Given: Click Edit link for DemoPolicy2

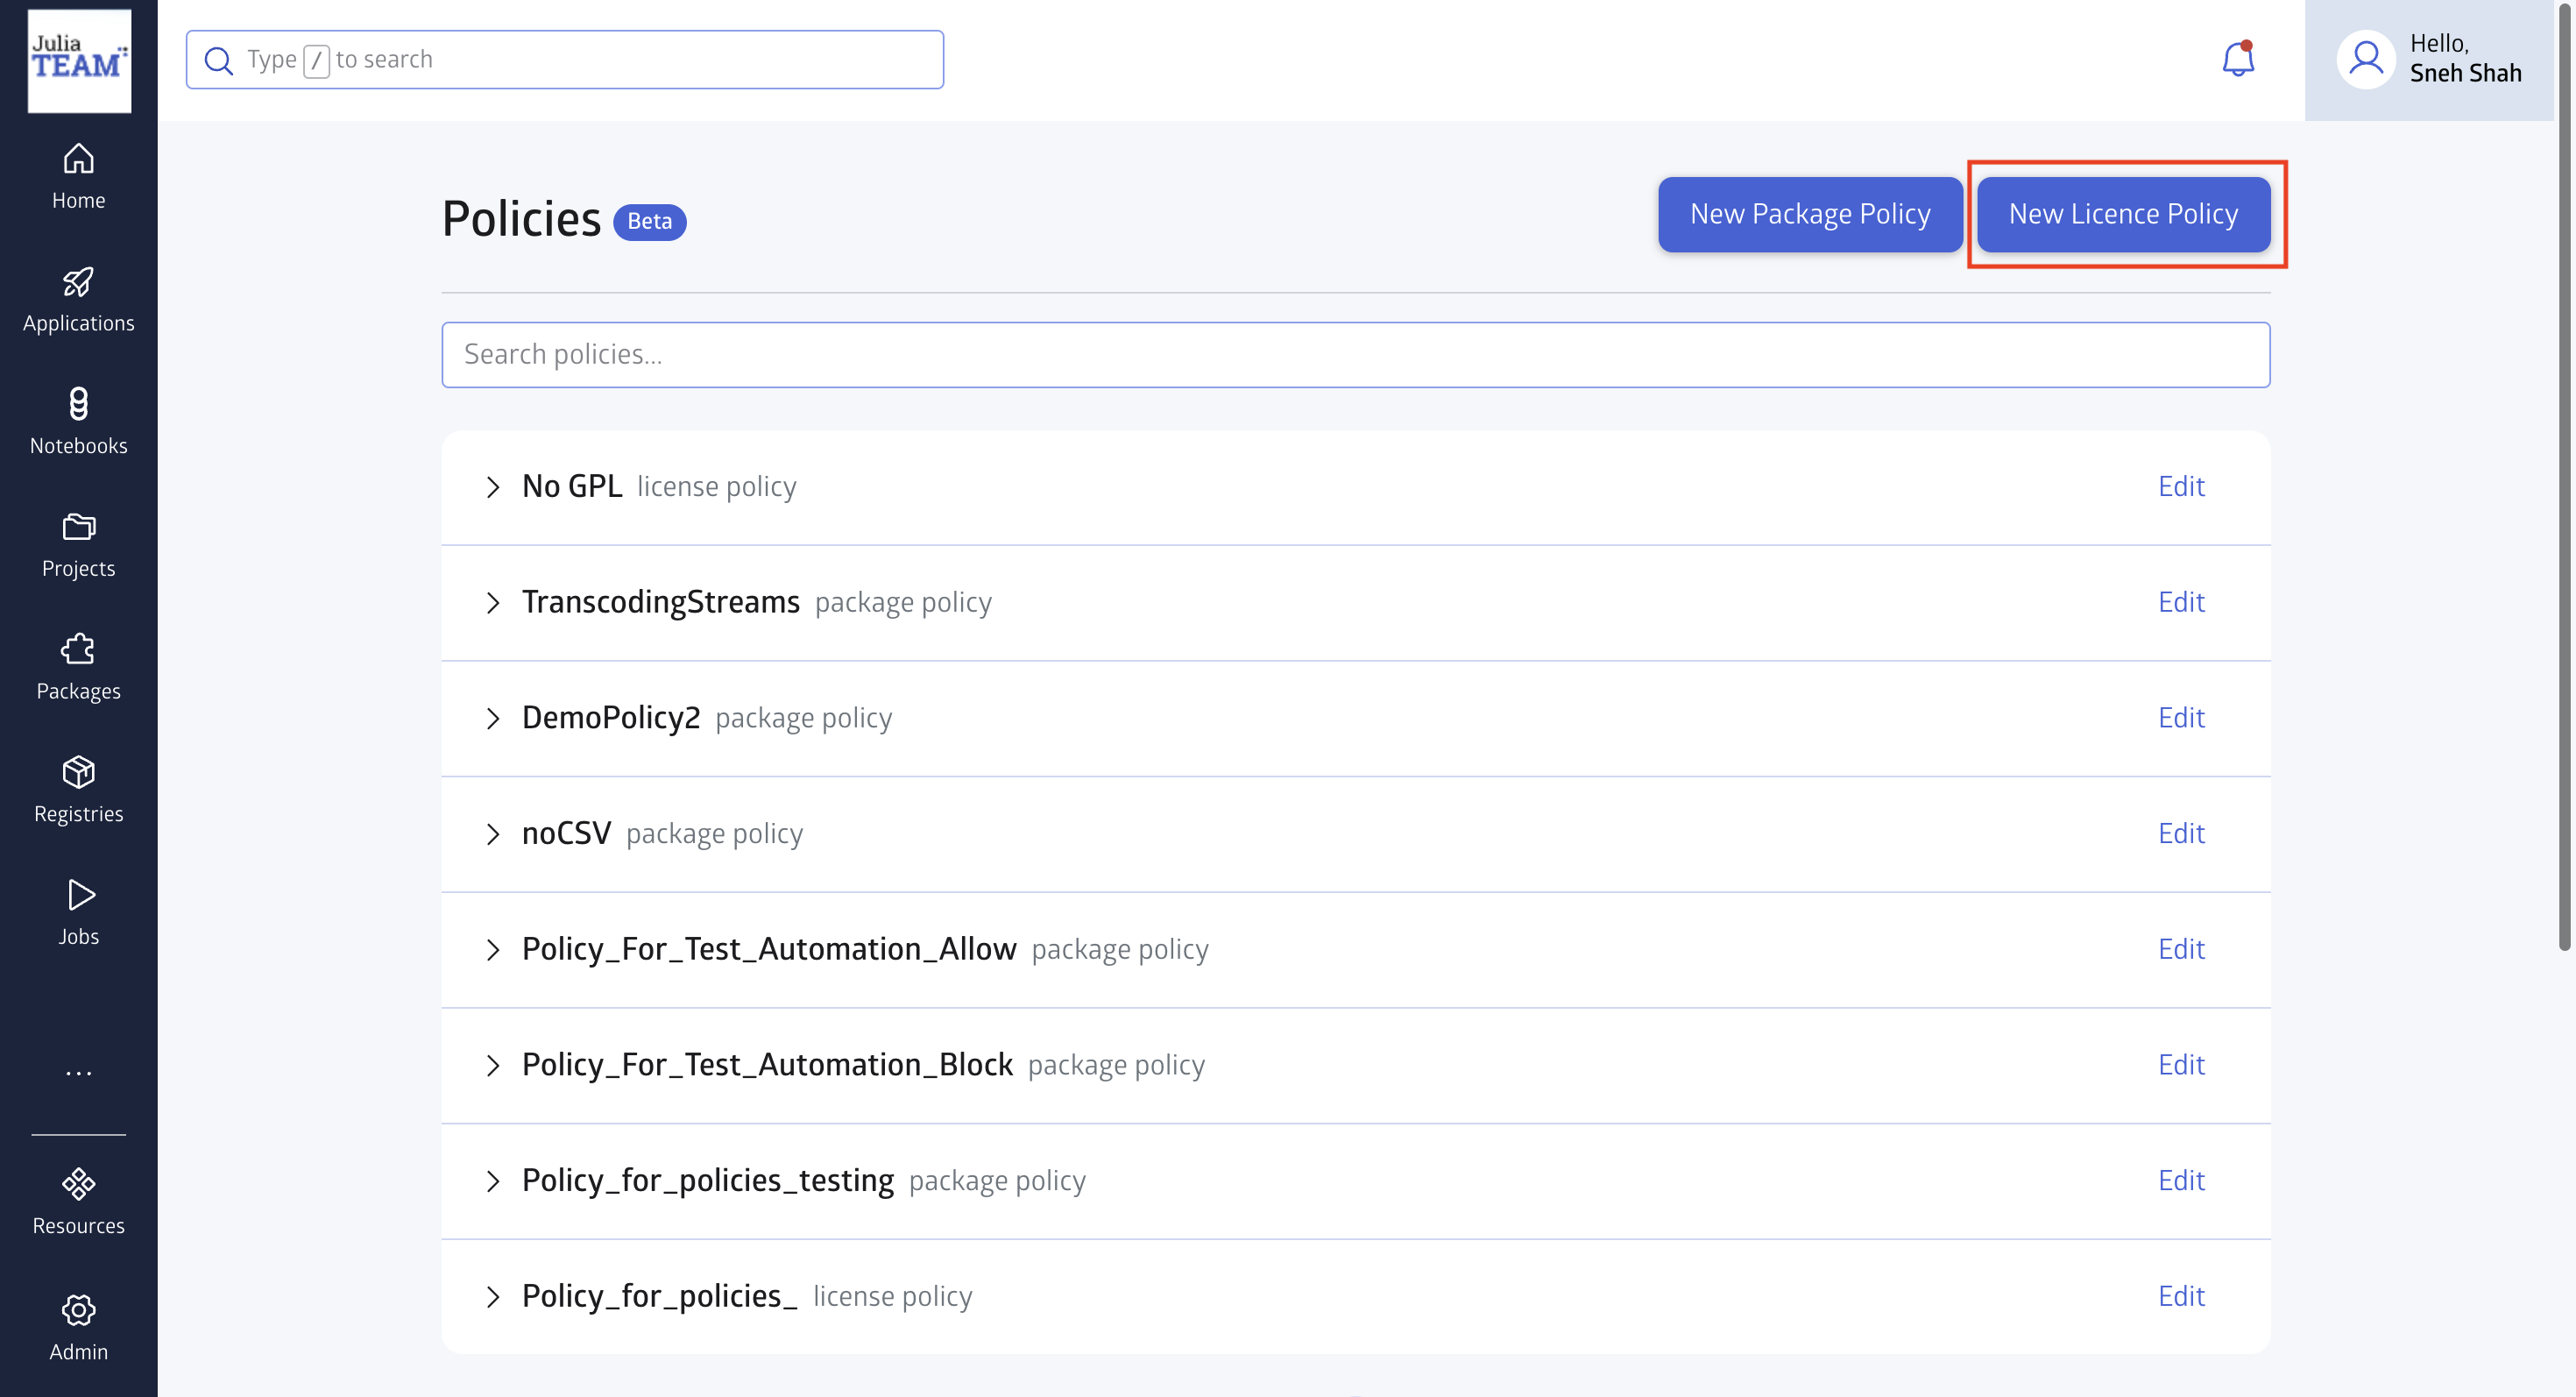Looking at the screenshot, I should [2180, 718].
